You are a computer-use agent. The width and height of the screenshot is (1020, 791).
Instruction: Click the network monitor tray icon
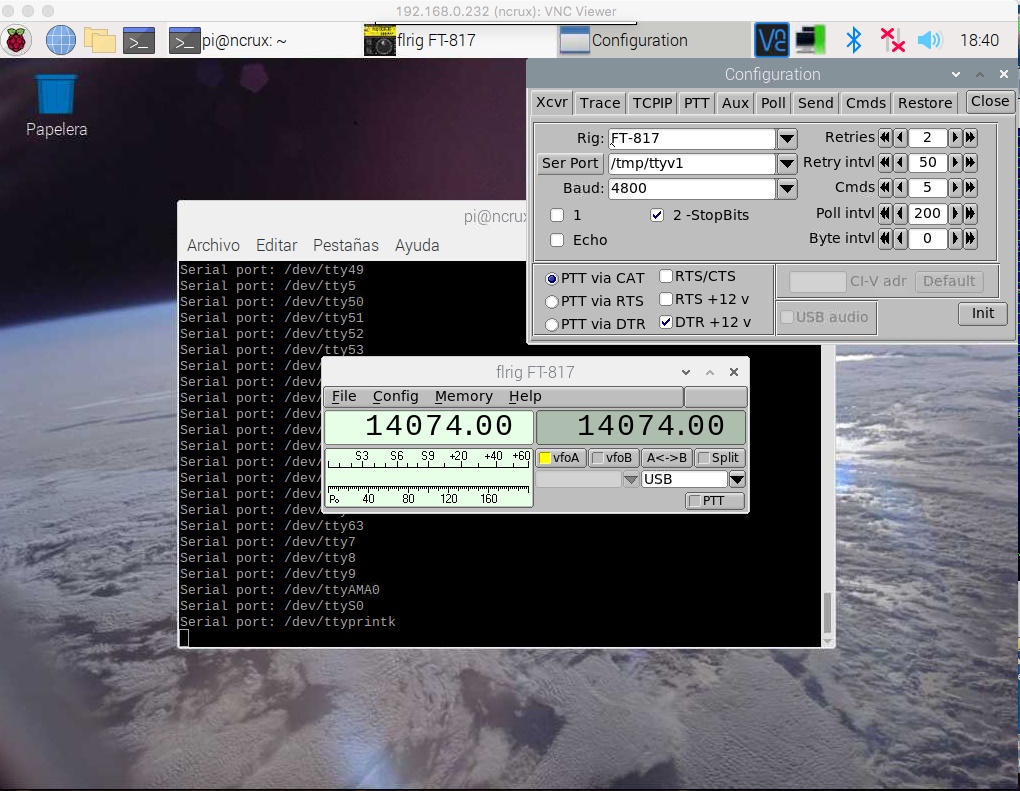[x=811, y=40]
